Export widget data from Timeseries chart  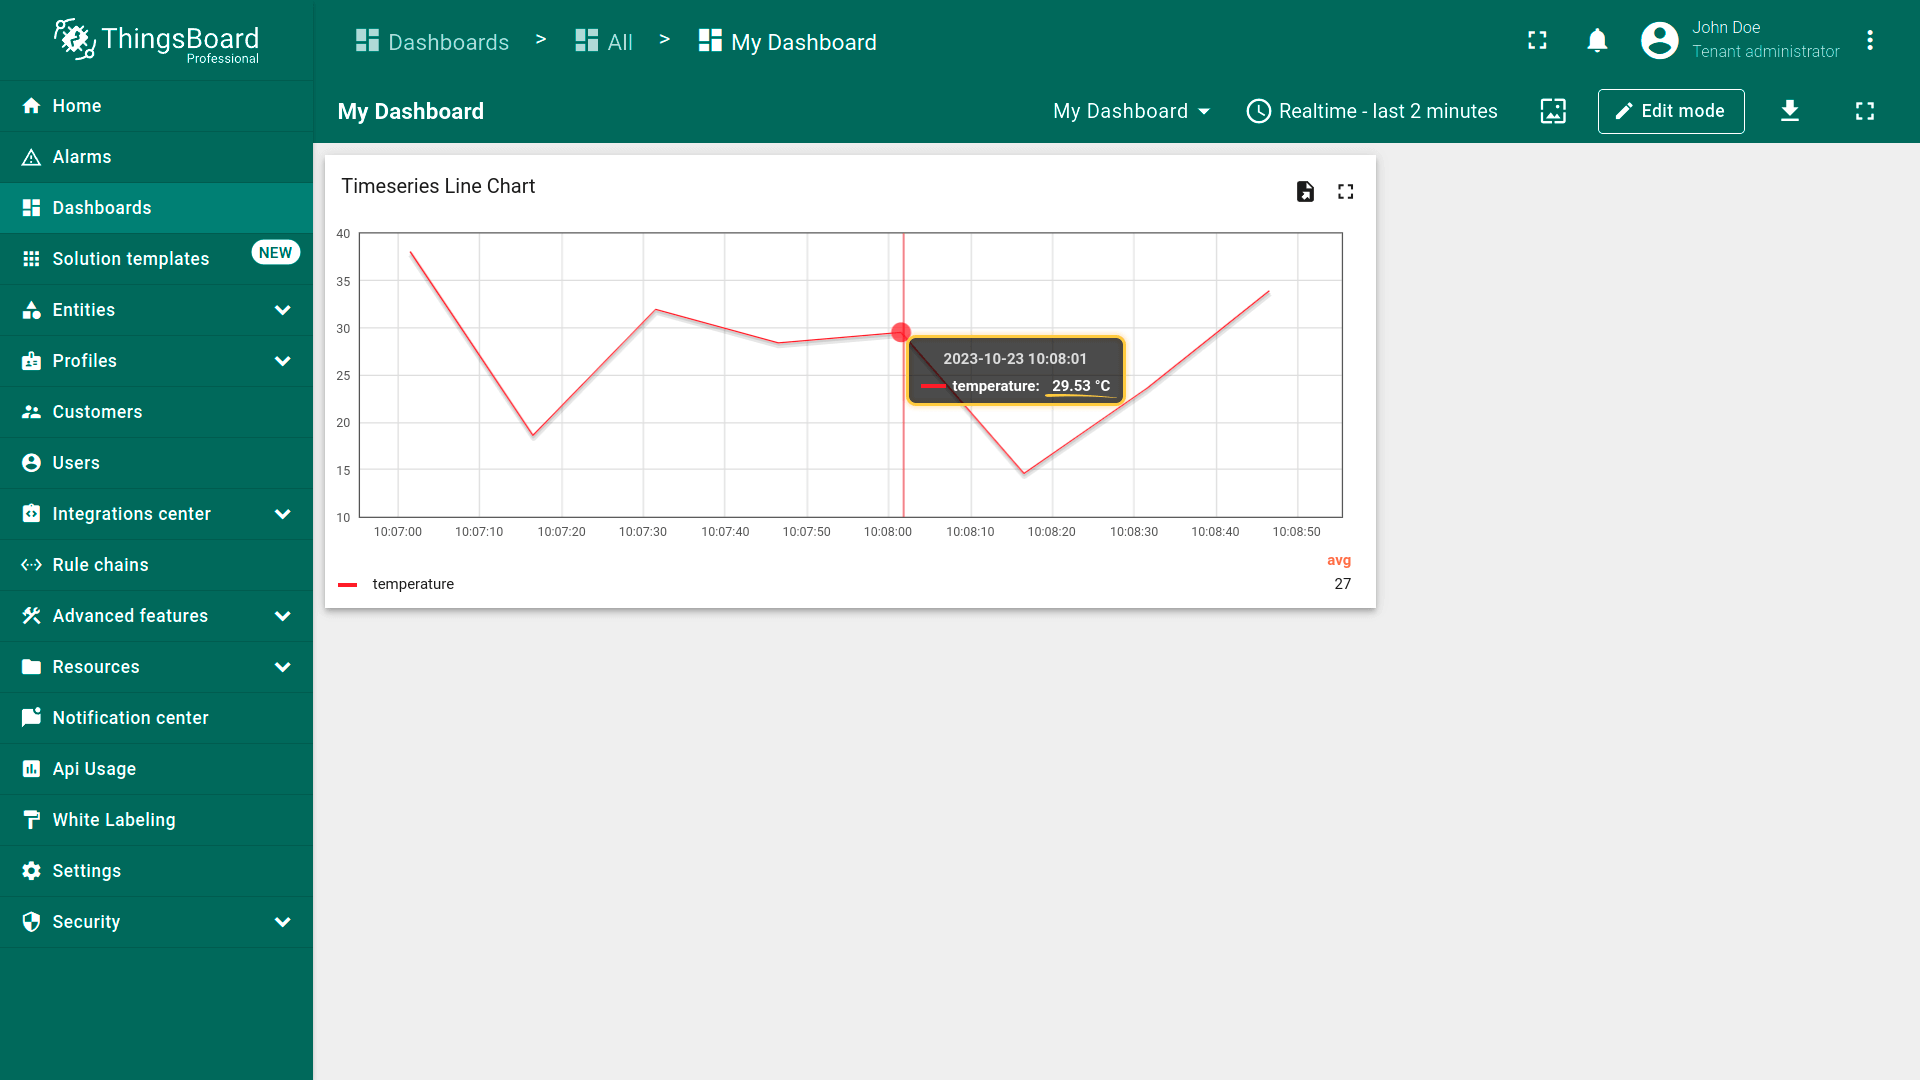click(x=1305, y=191)
